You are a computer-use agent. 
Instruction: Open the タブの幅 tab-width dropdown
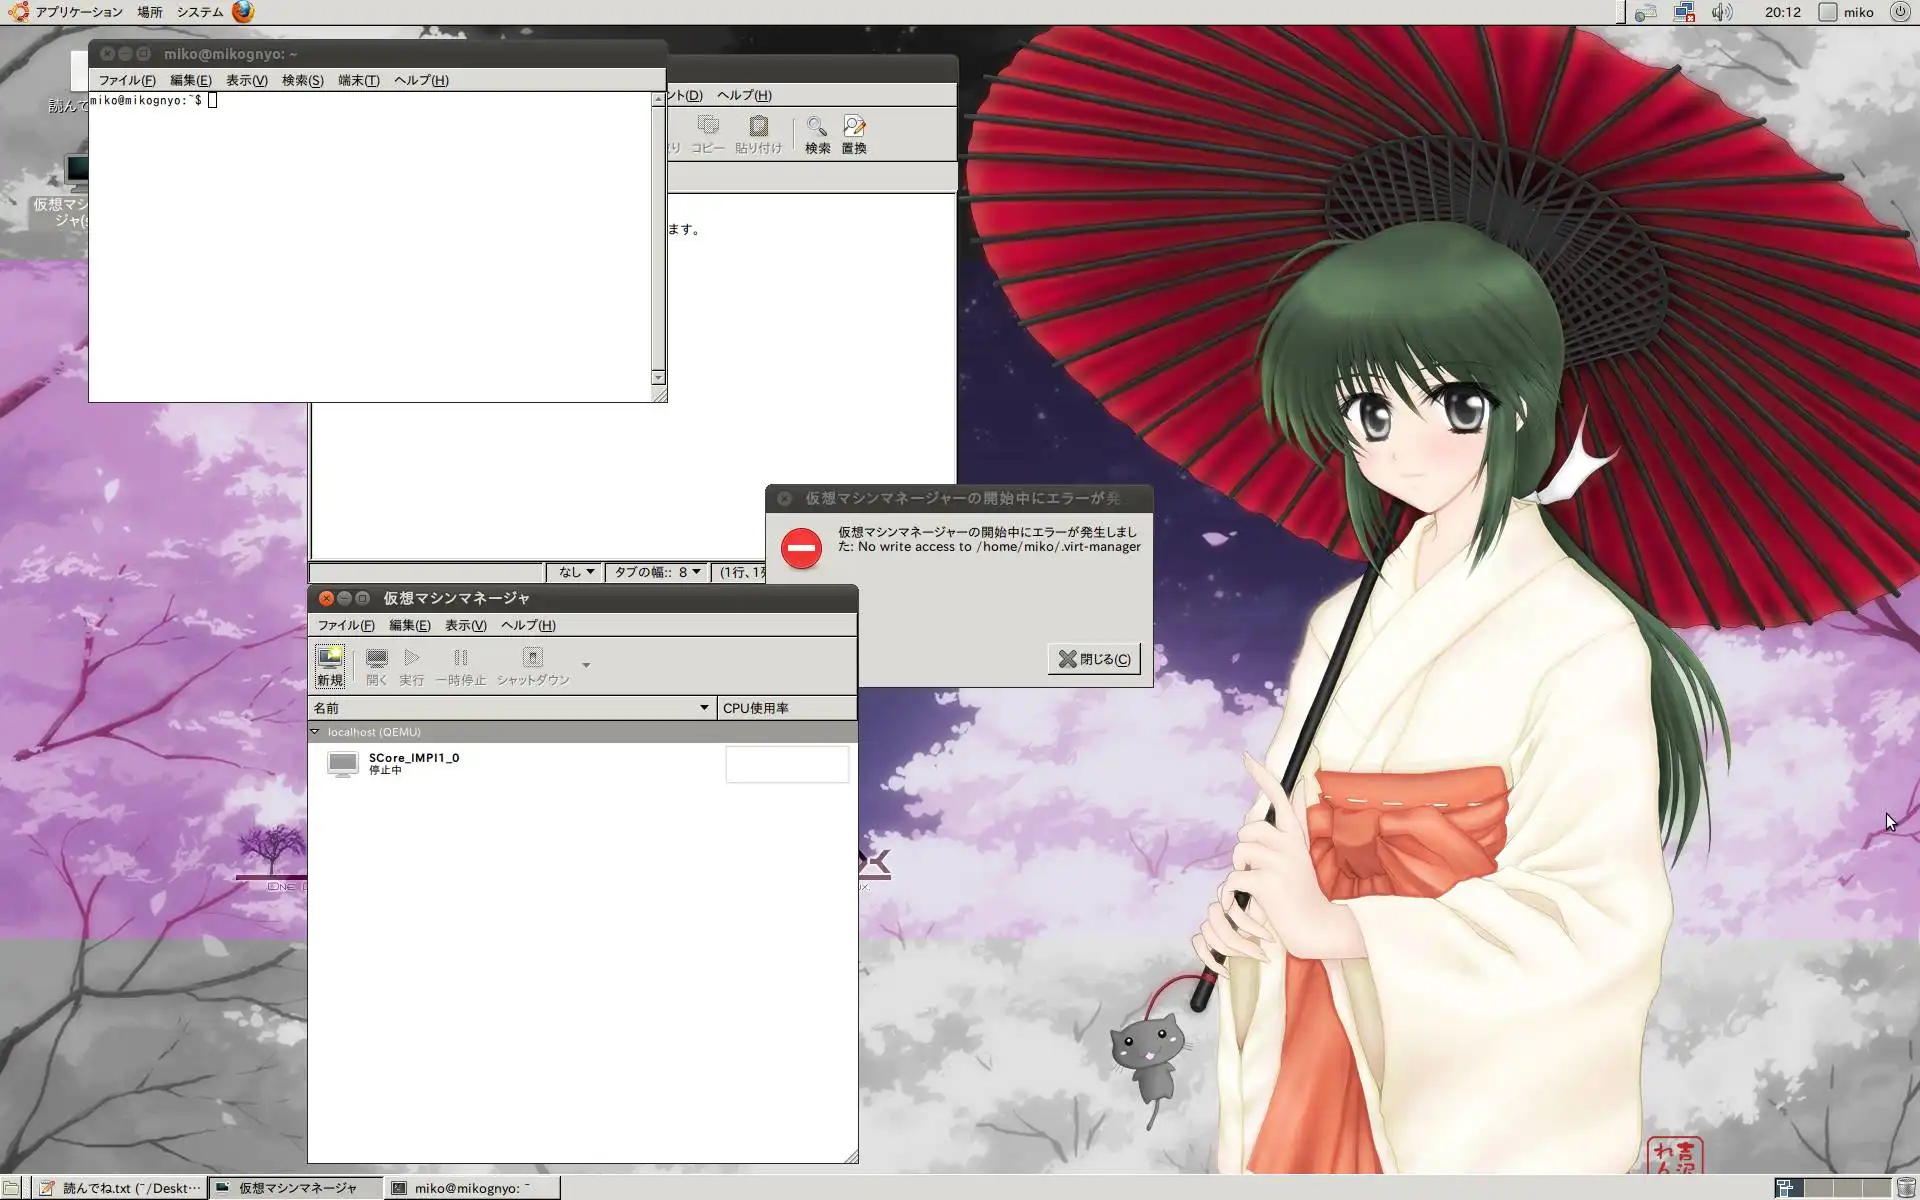tap(656, 572)
